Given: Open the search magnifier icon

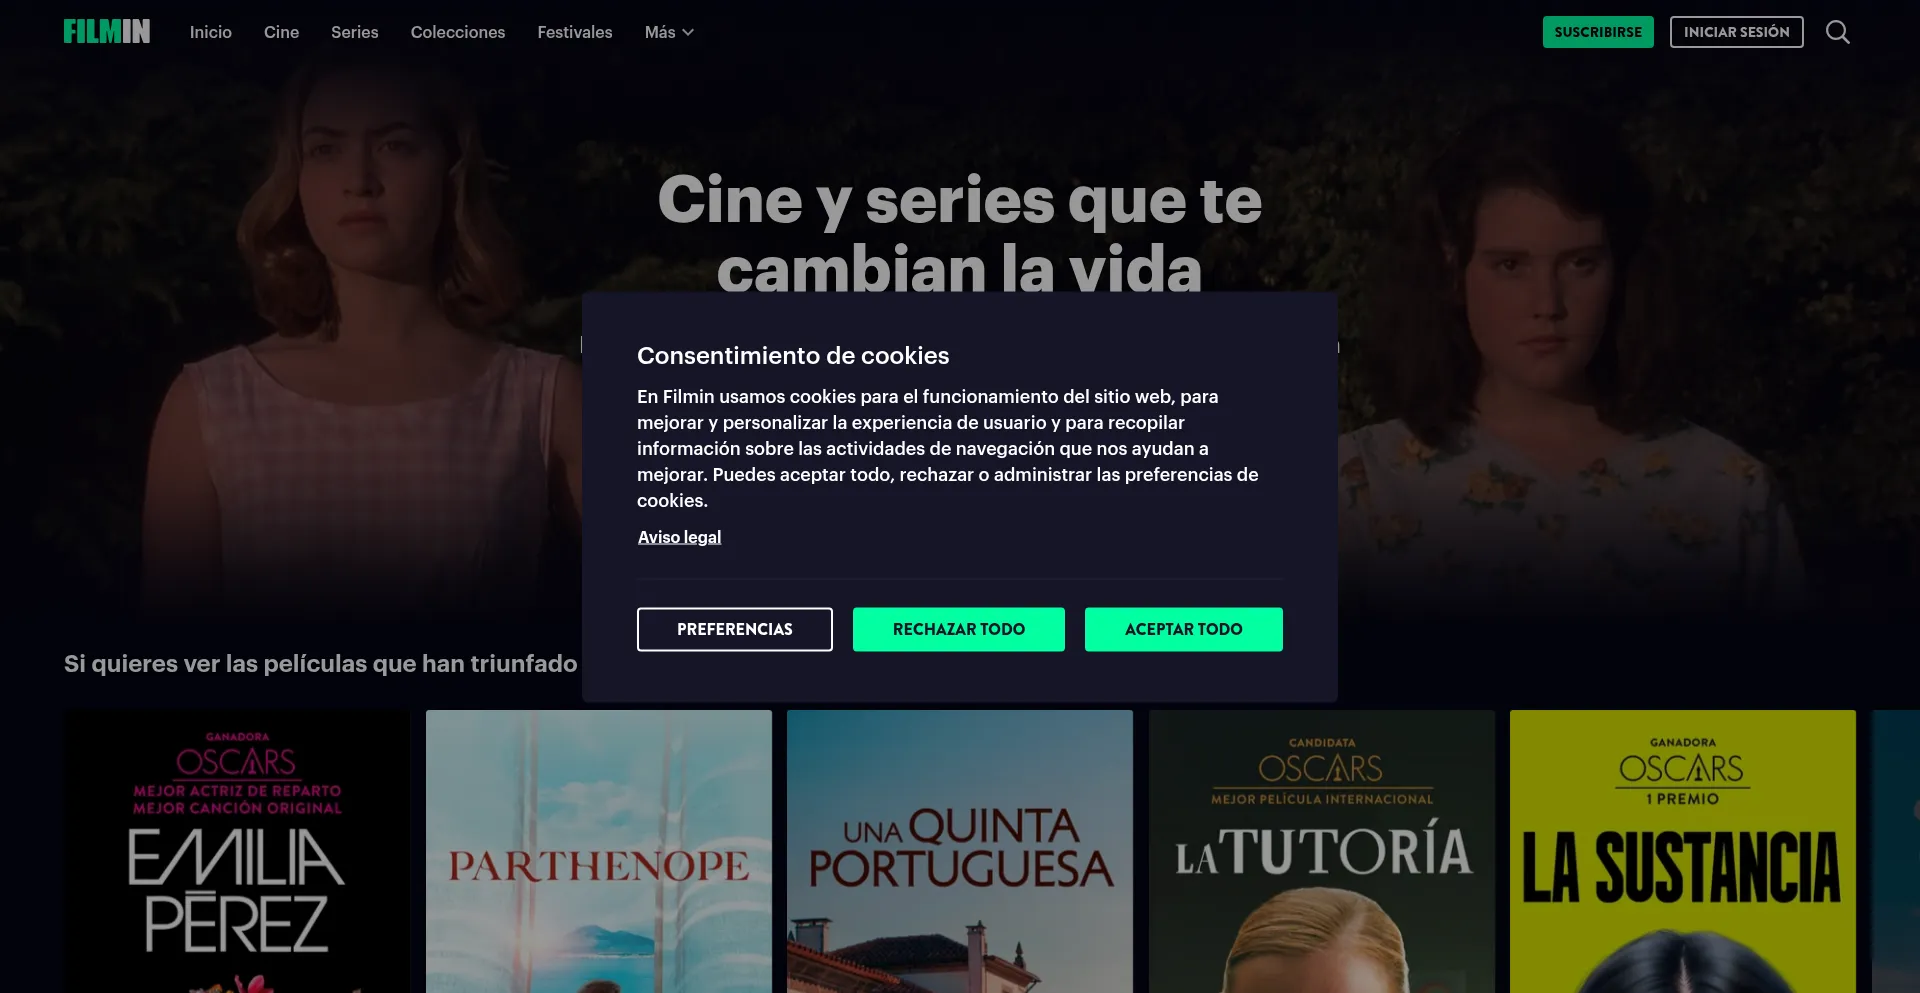Looking at the screenshot, I should pos(1837,32).
